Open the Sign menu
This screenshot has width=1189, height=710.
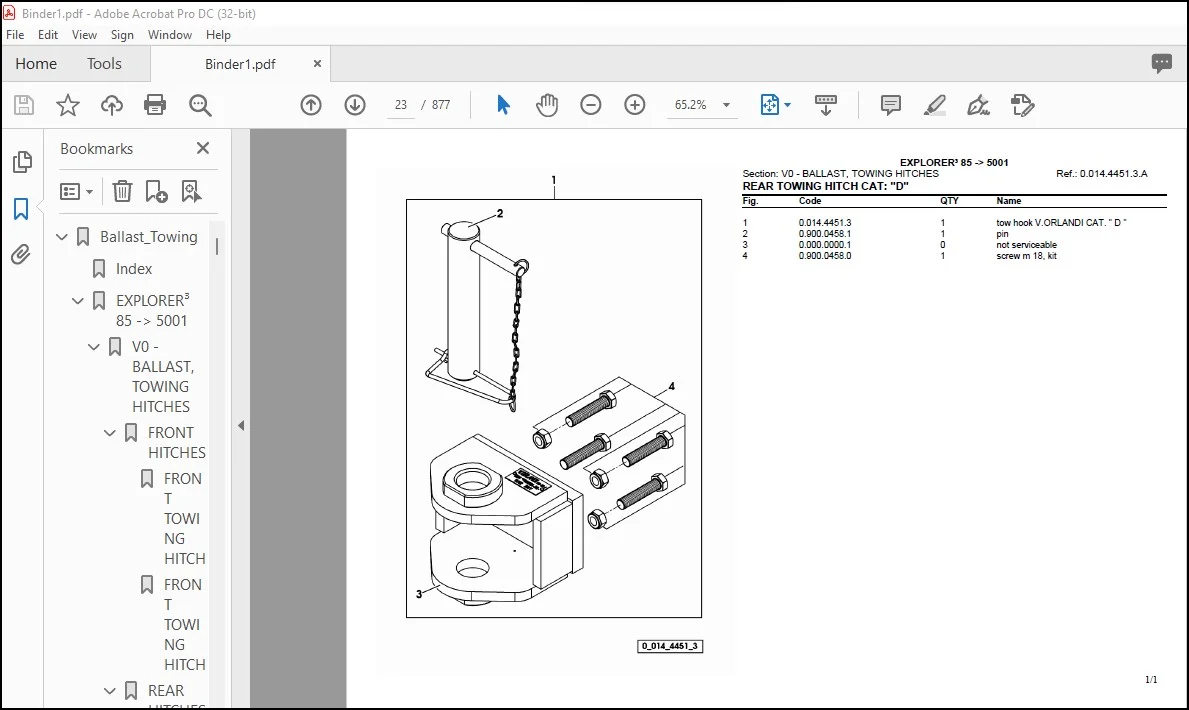pyautogui.click(x=122, y=35)
